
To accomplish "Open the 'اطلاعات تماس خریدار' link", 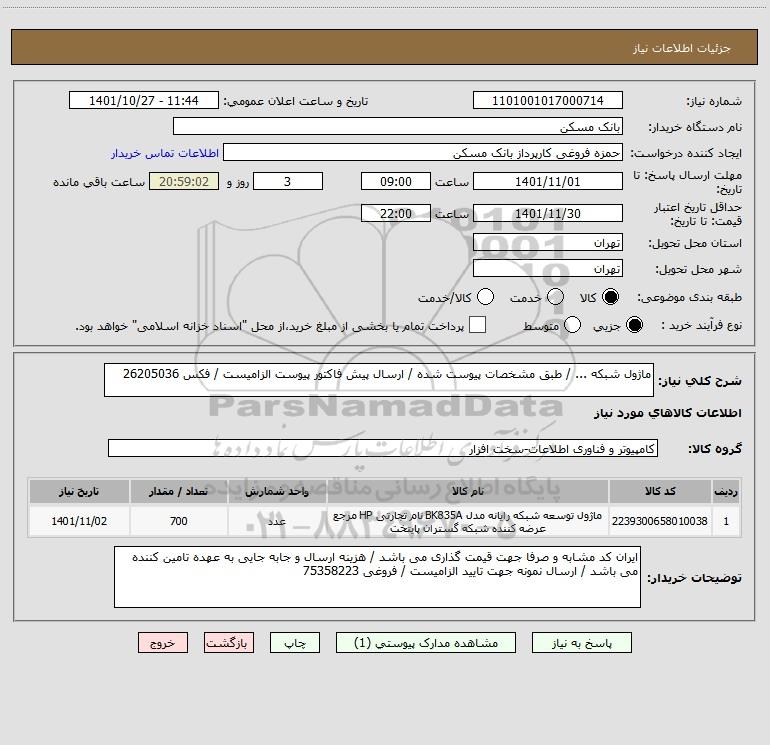I will click(161, 154).
